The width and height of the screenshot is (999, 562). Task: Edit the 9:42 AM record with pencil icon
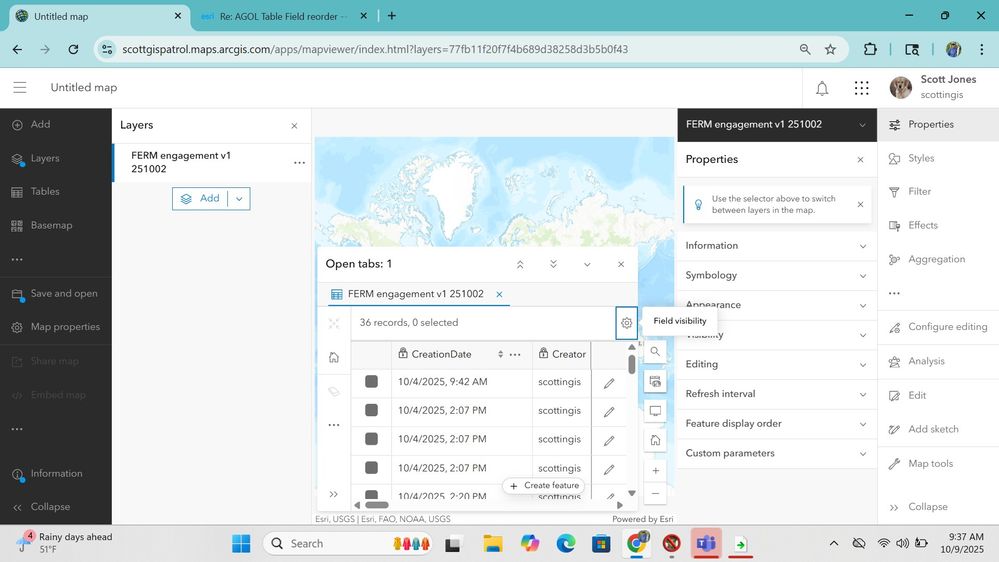coord(609,383)
